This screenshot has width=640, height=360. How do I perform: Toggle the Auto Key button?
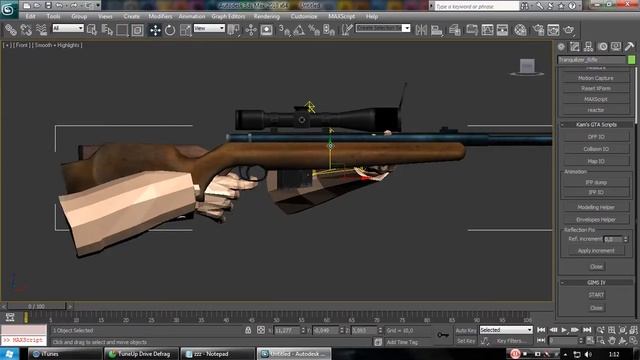click(466, 331)
